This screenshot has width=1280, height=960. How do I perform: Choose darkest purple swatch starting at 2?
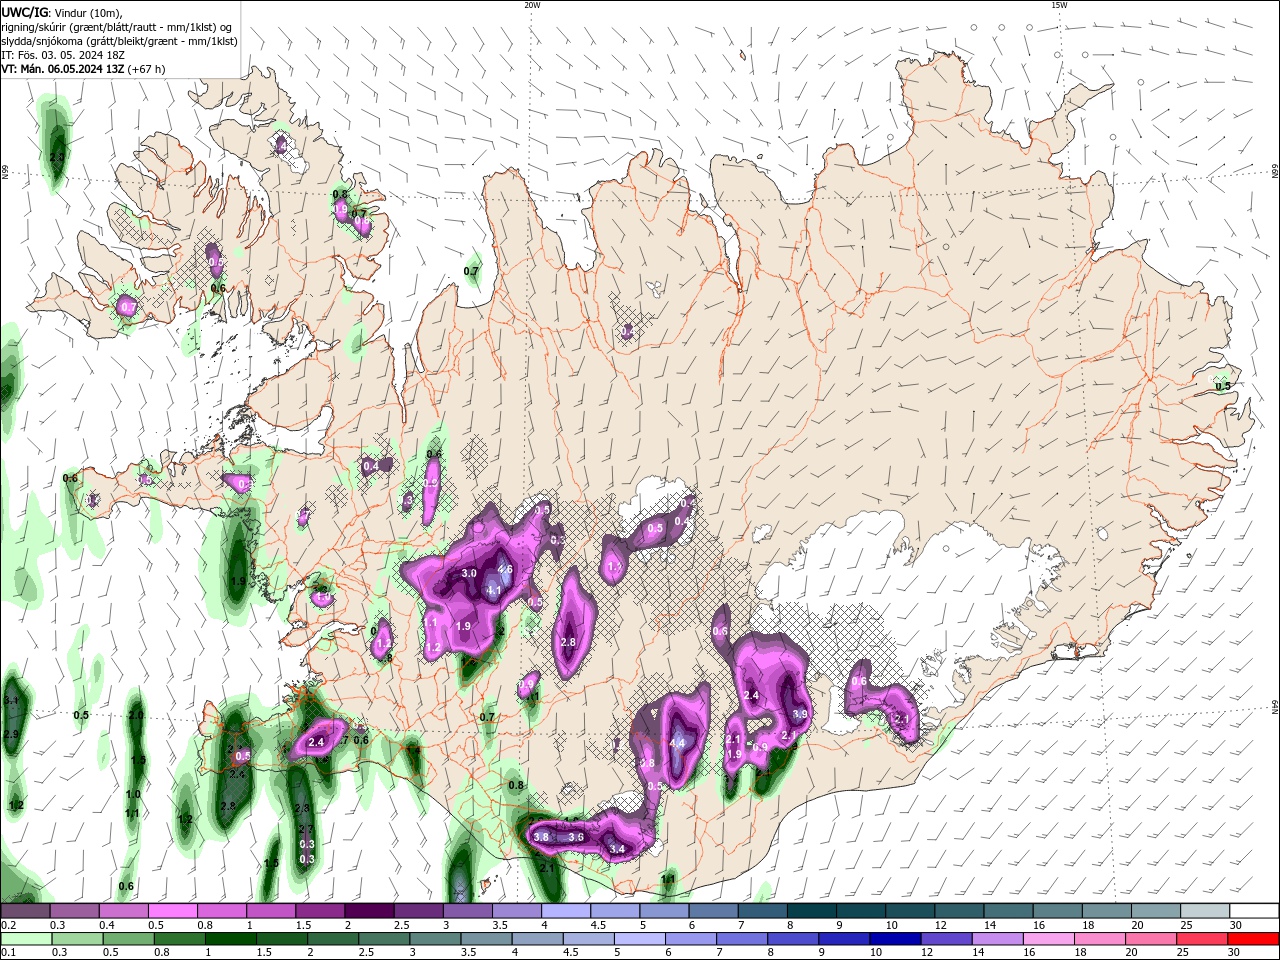click(369, 911)
